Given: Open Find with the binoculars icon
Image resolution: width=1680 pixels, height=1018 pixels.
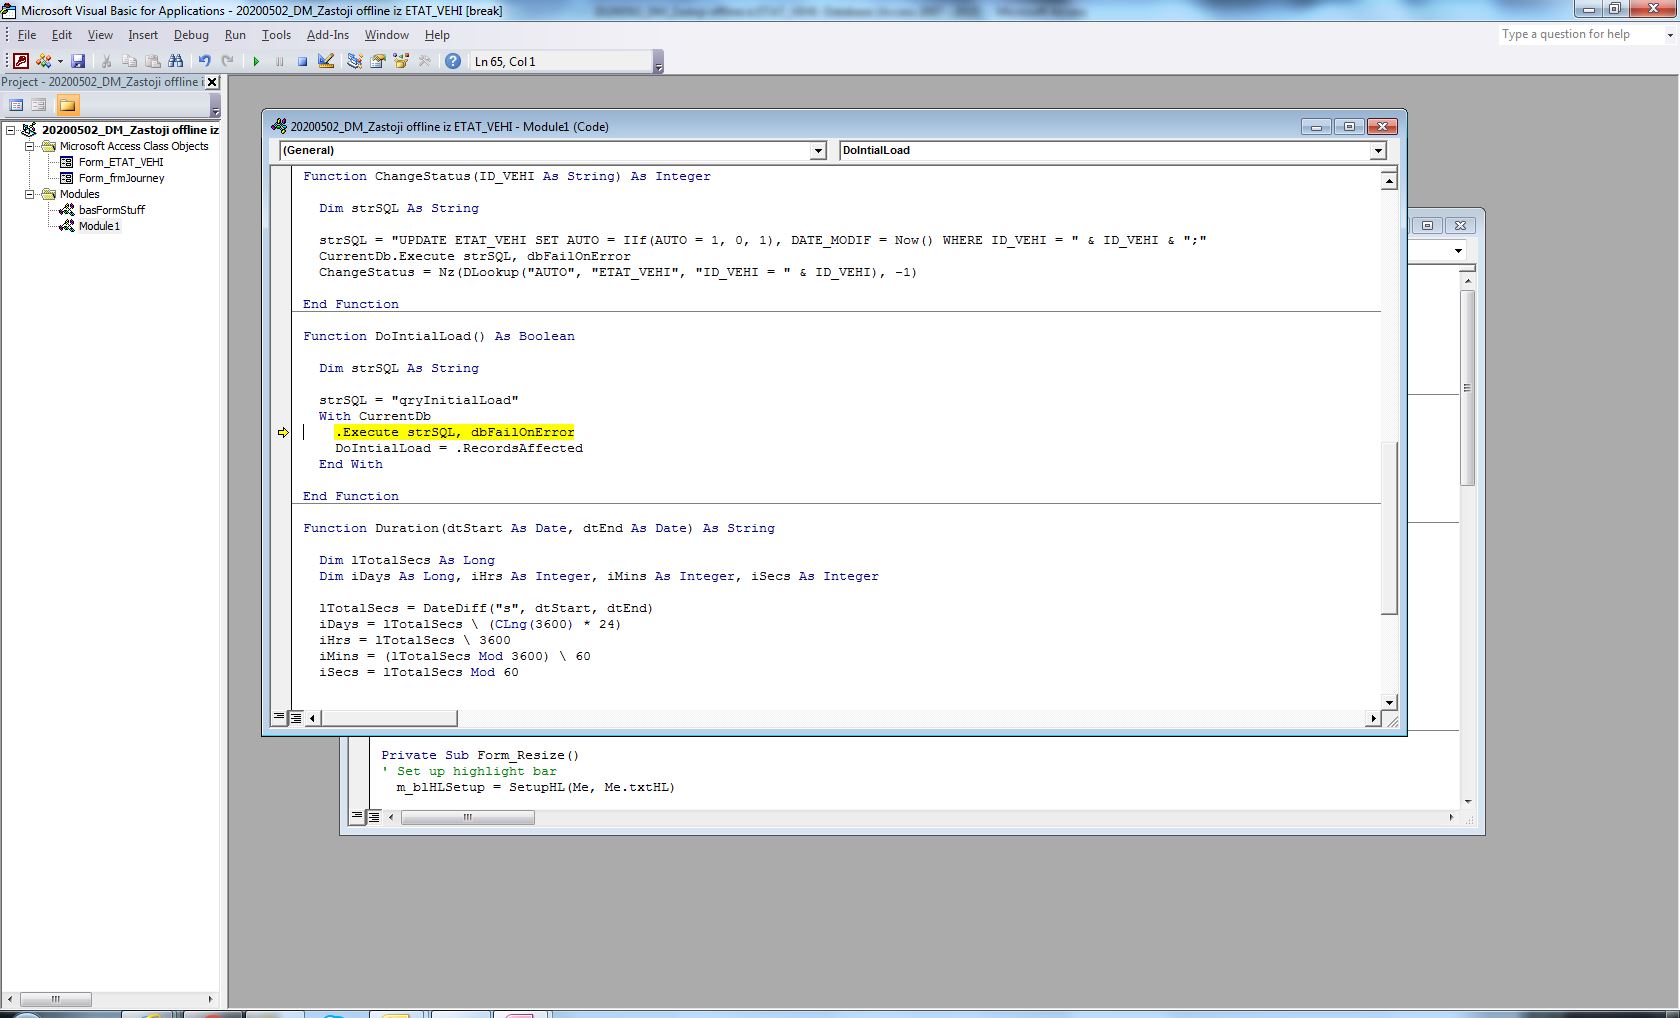Looking at the screenshot, I should click(176, 61).
